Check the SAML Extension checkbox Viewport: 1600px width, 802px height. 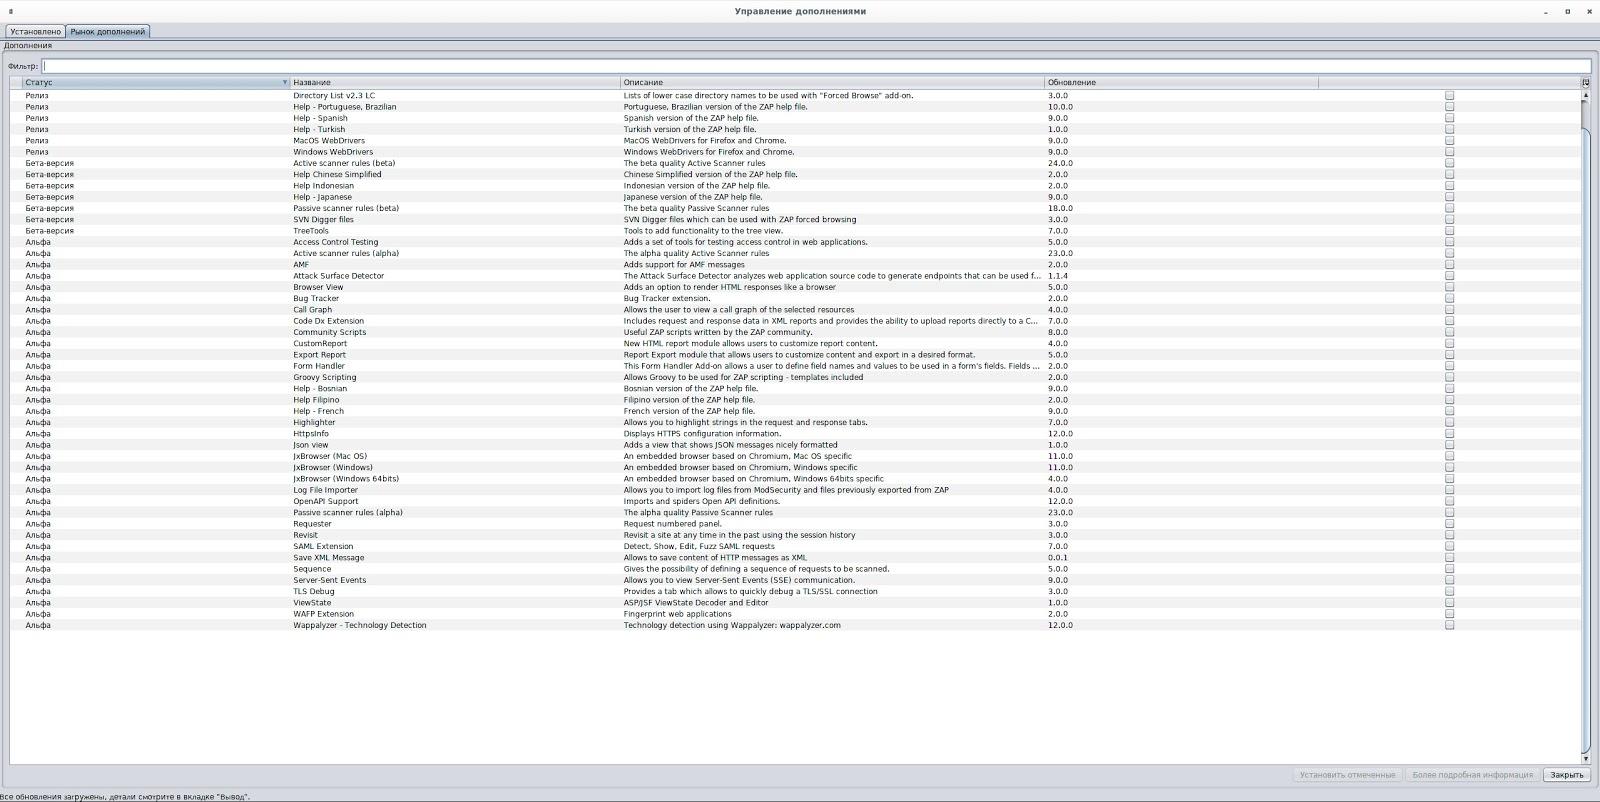click(x=1449, y=546)
